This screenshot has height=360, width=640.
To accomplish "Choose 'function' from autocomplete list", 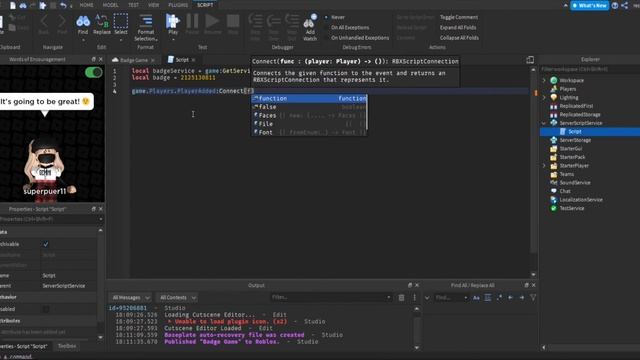I will (309, 98).
